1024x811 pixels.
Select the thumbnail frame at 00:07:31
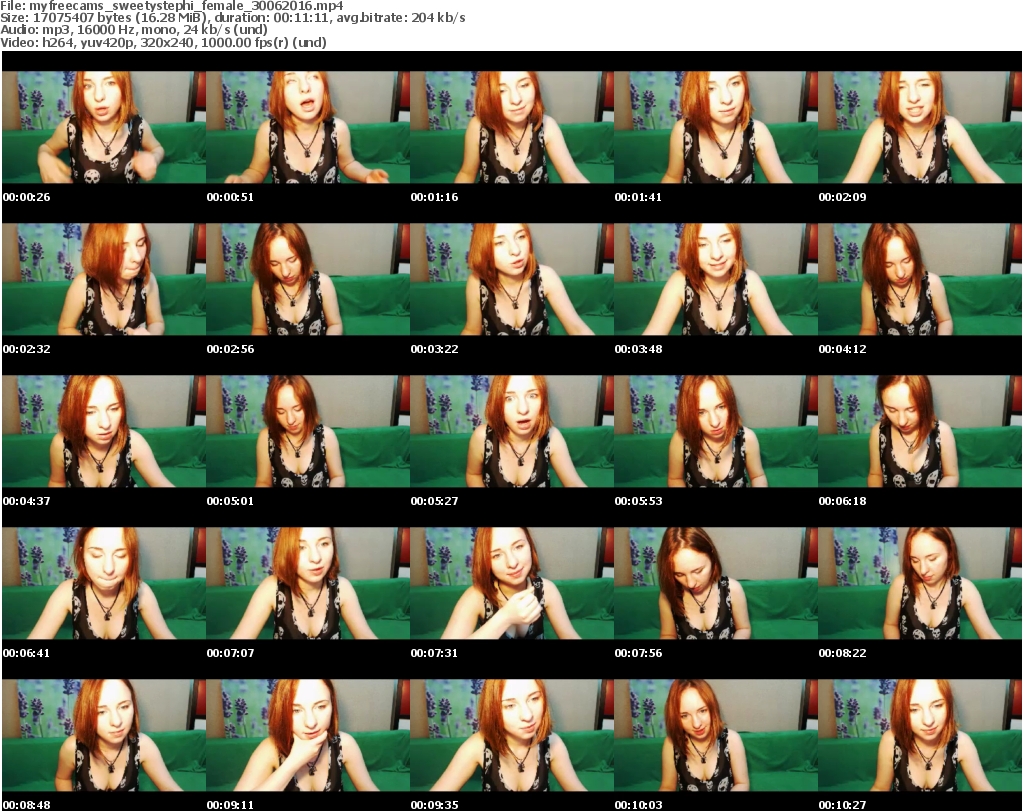coord(512,583)
